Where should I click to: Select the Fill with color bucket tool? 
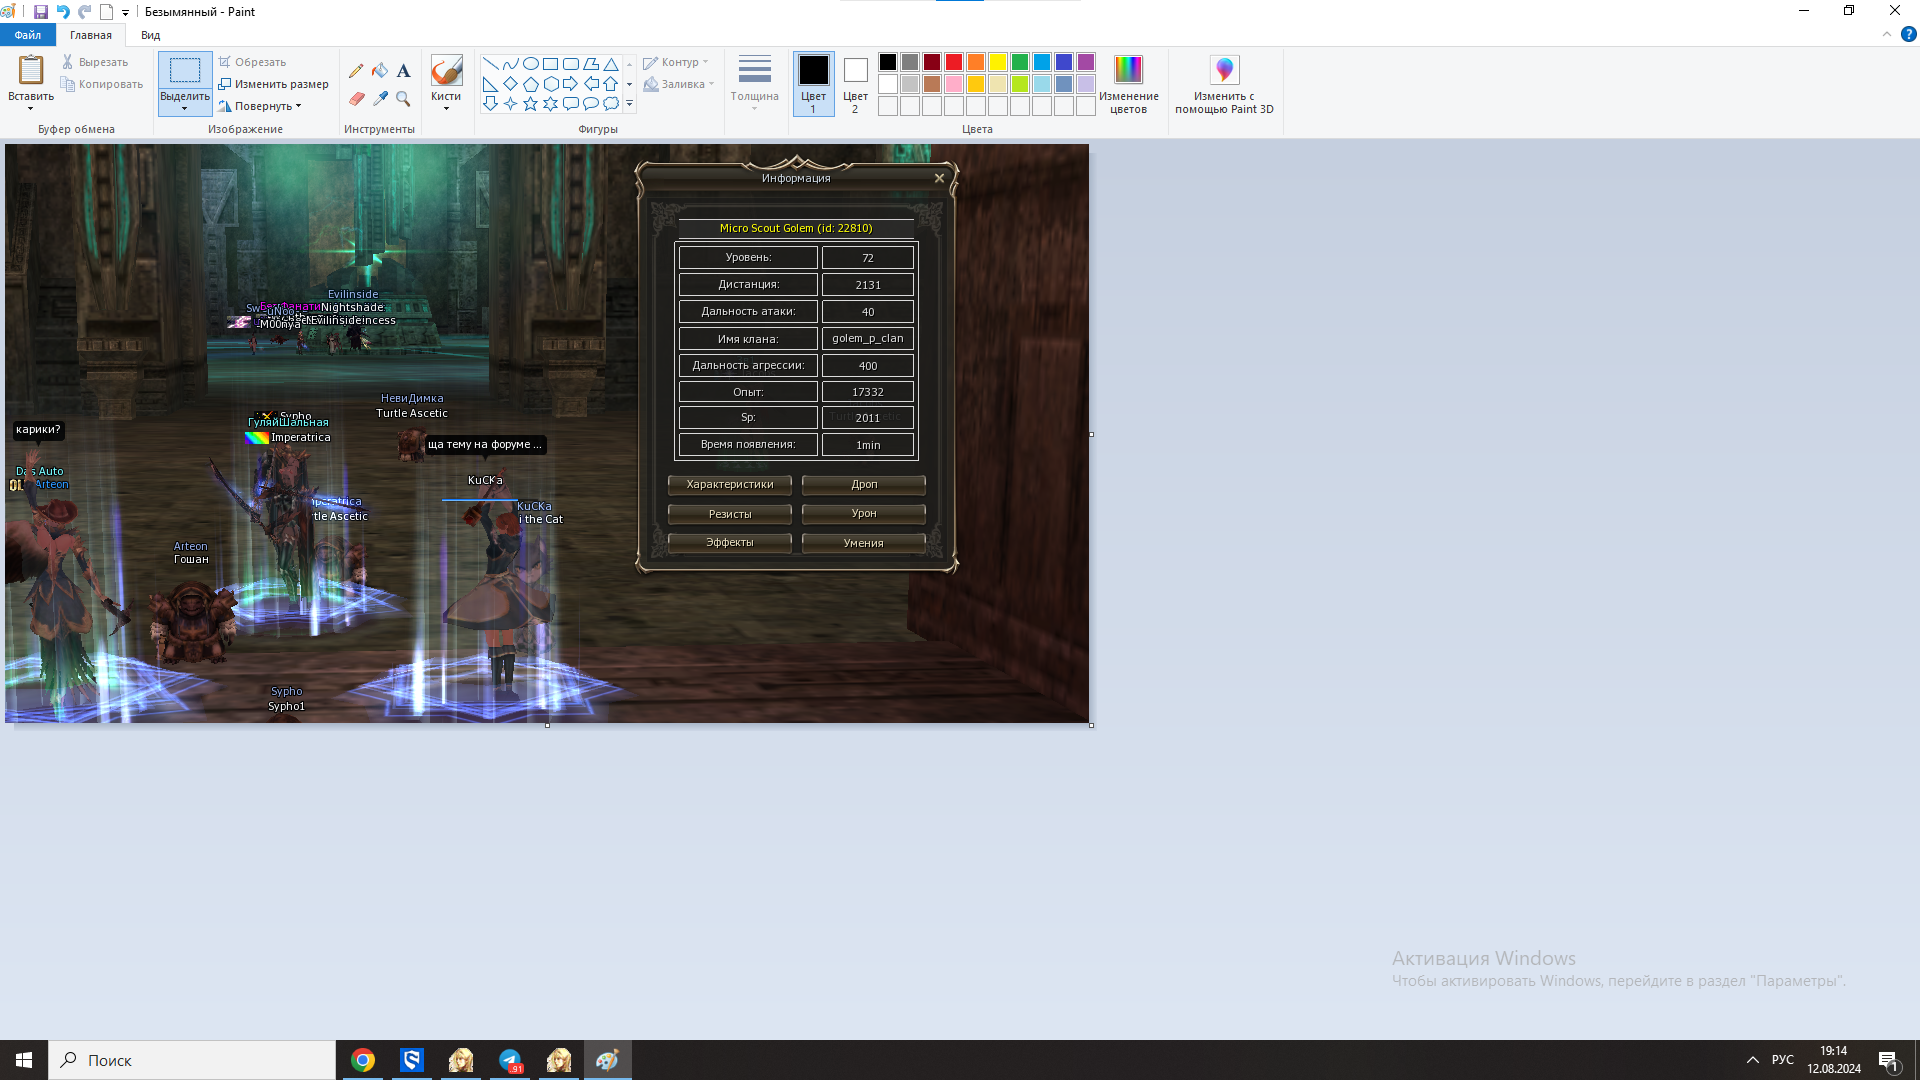[x=380, y=71]
